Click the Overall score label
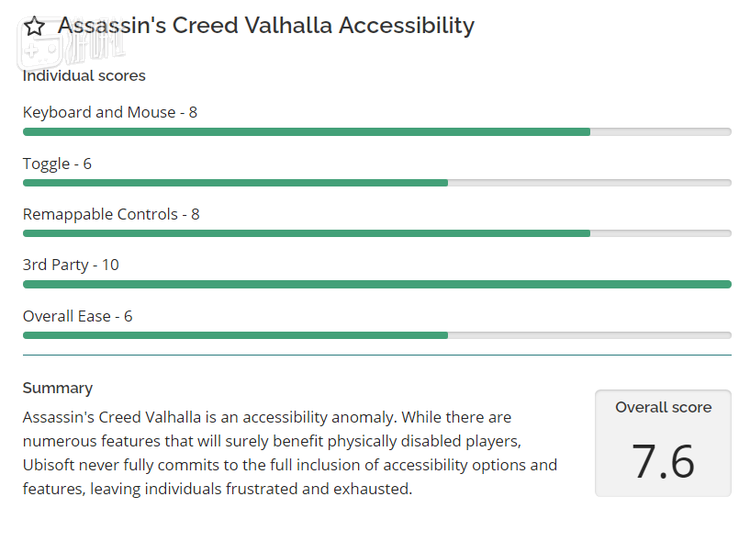Image resolution: width=750 pixels, height=542 pixels. [663, 407]
